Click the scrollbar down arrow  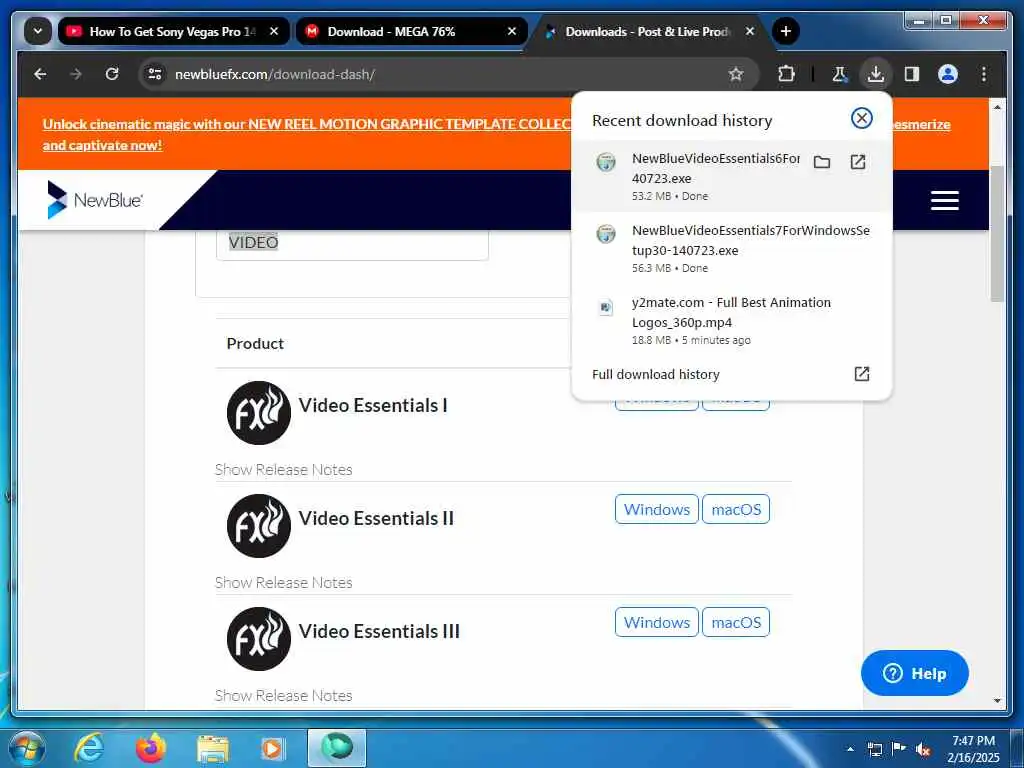(997, 701)
